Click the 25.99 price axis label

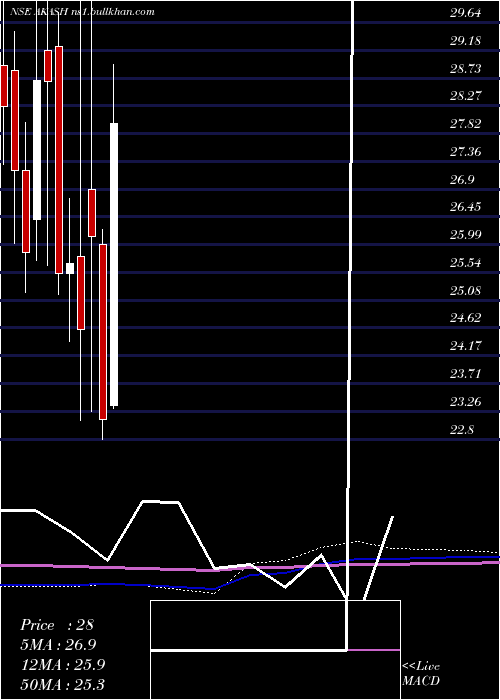466,234
